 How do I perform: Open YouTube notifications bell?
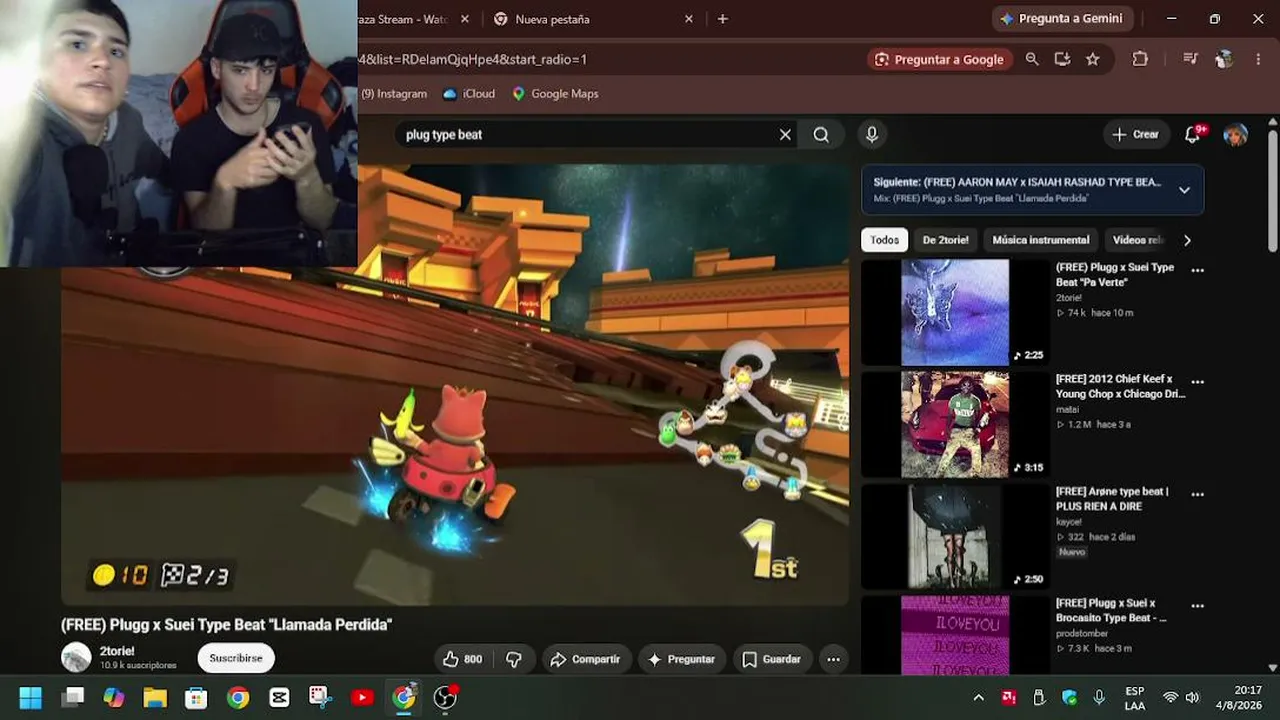click(x=1193, y=134)
